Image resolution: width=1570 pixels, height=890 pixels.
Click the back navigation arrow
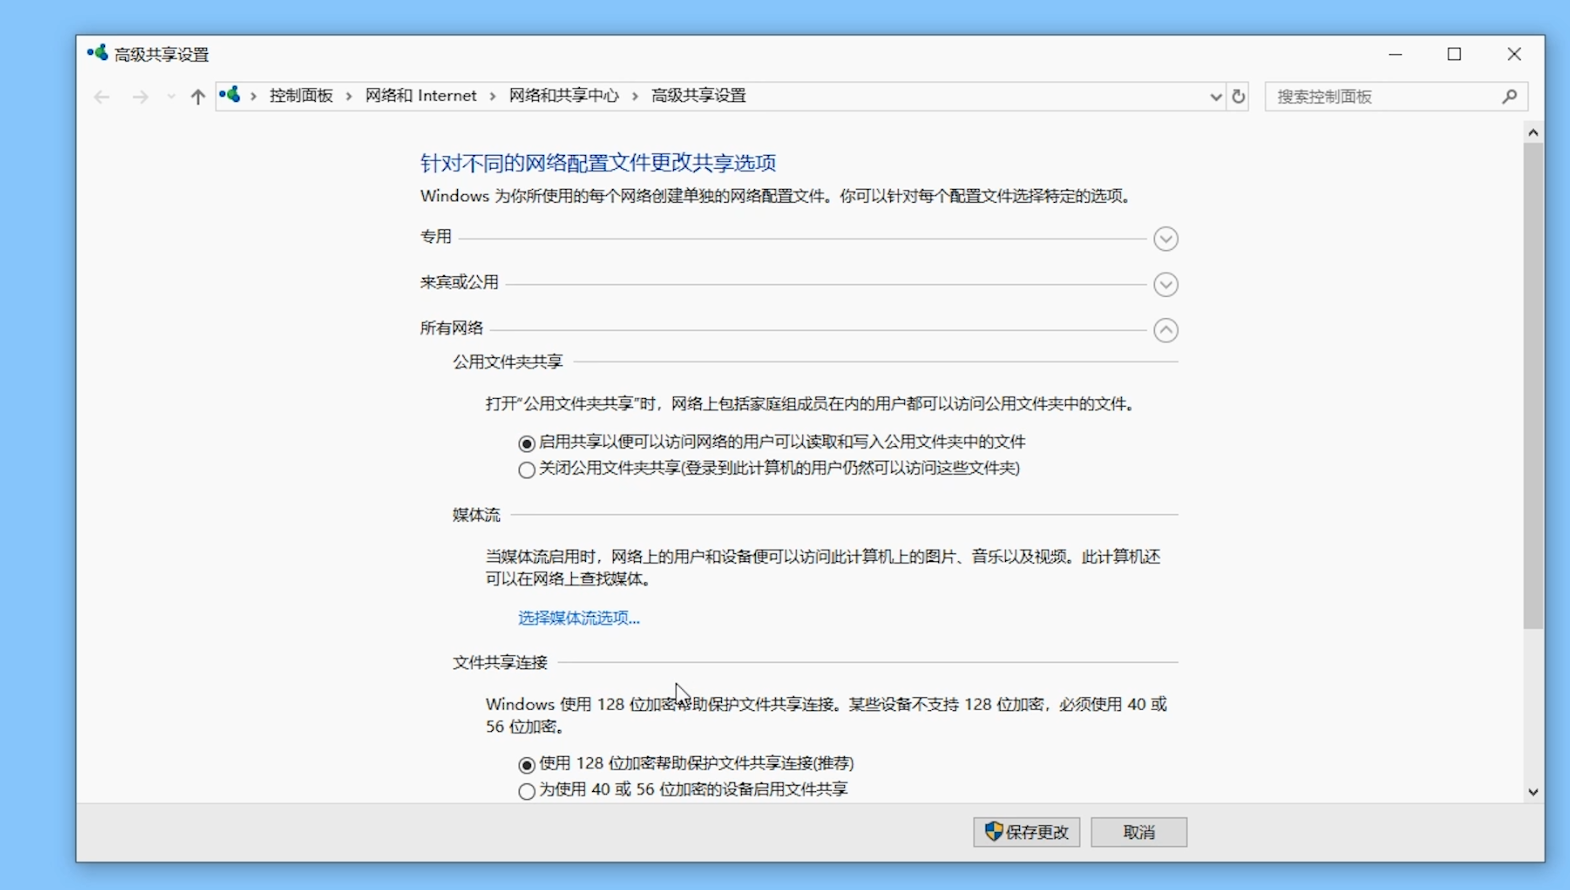pos(101,97)
